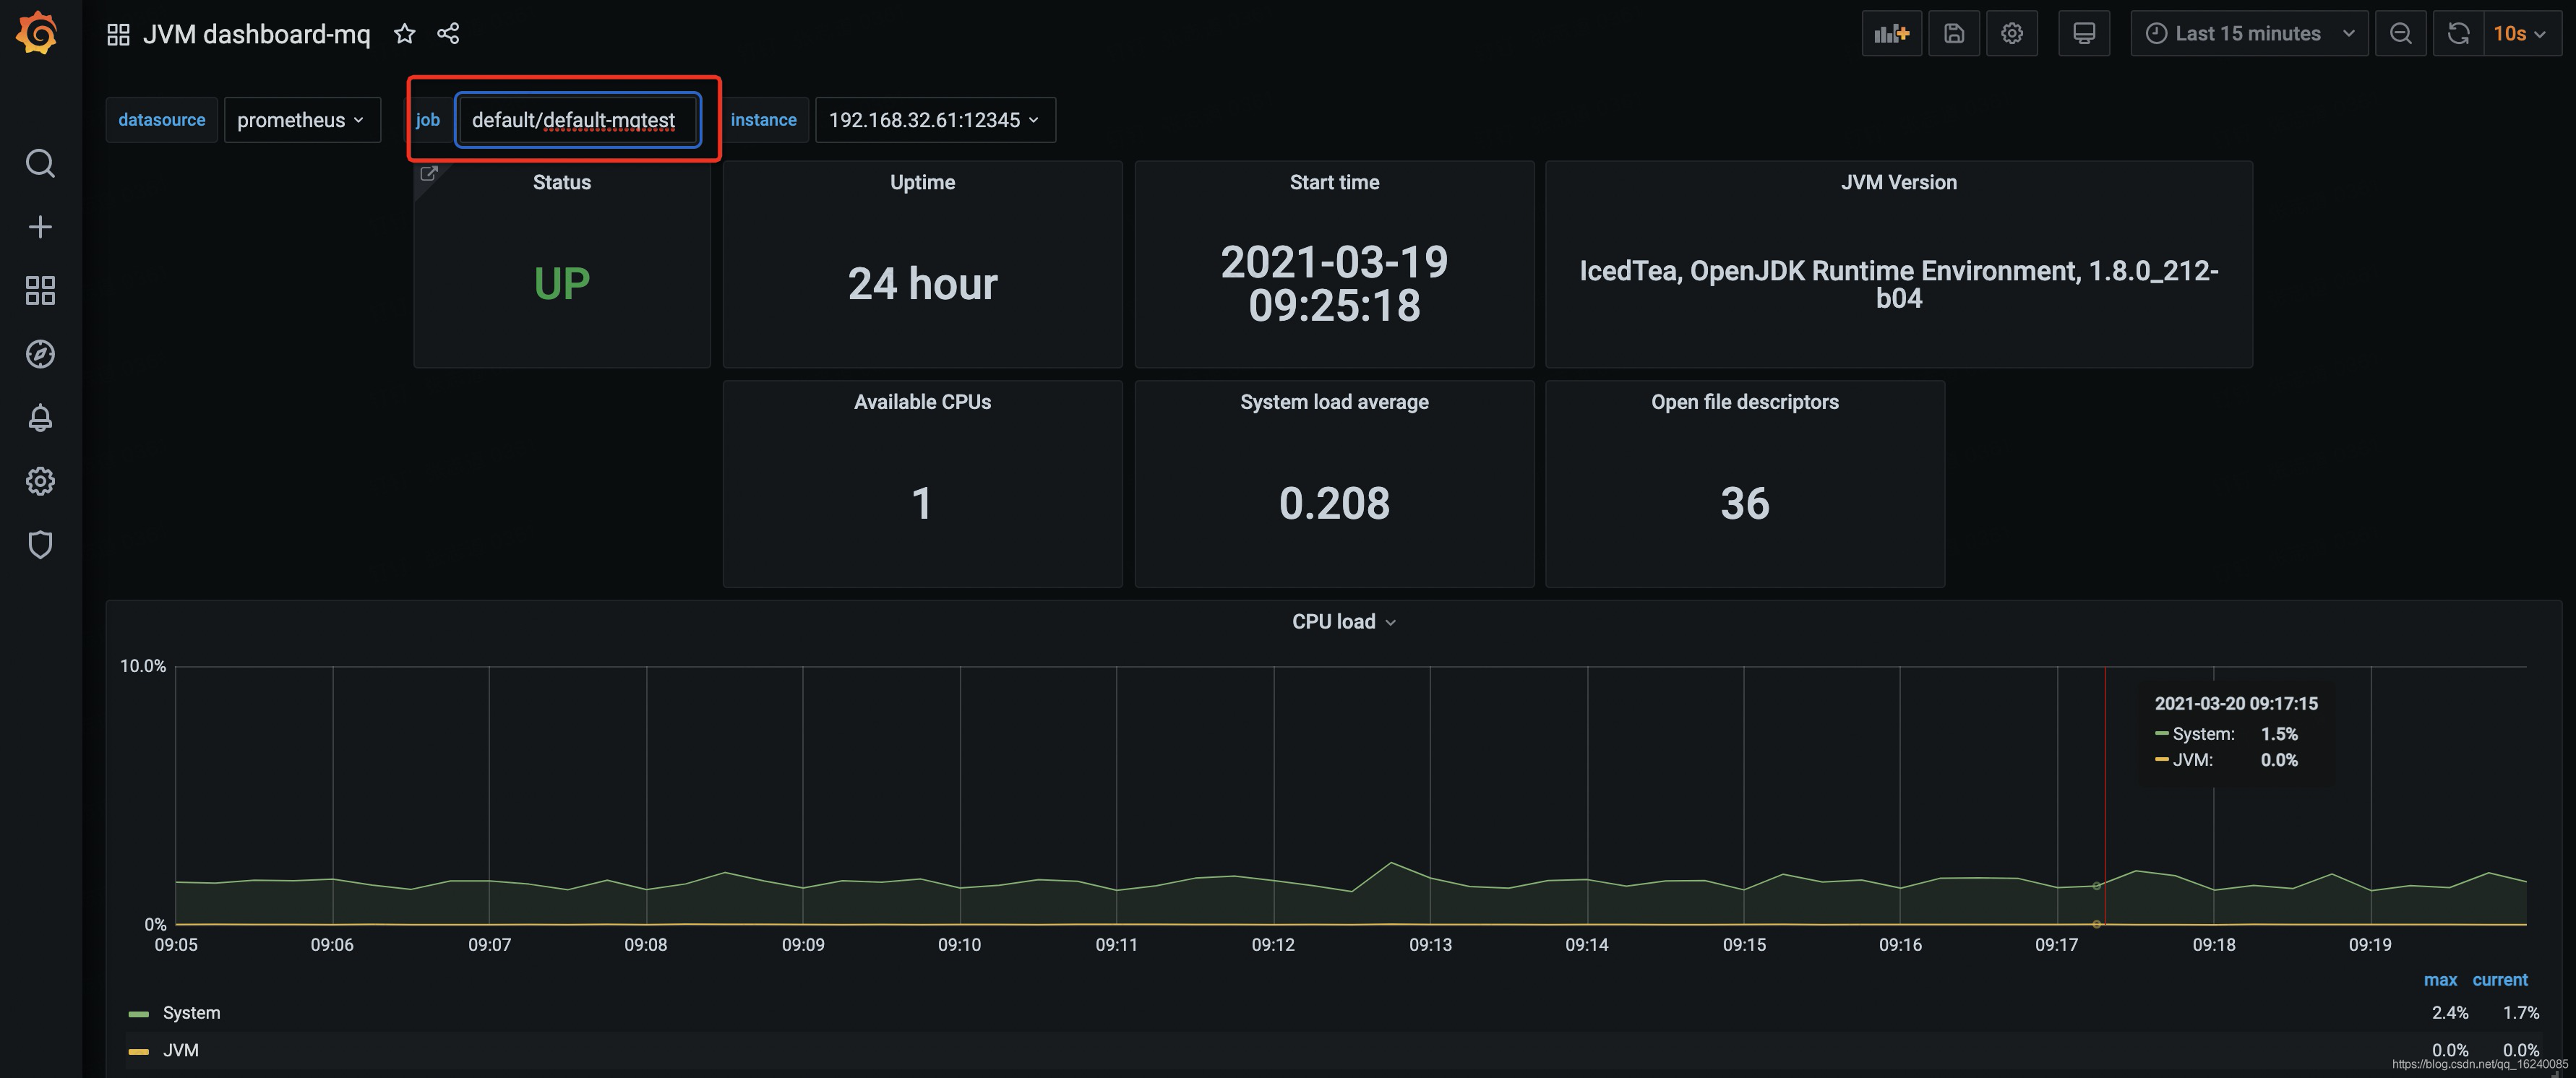
Task: Toggle the System series in legend
Action: pyautogui.click(x=191, y=1013)
